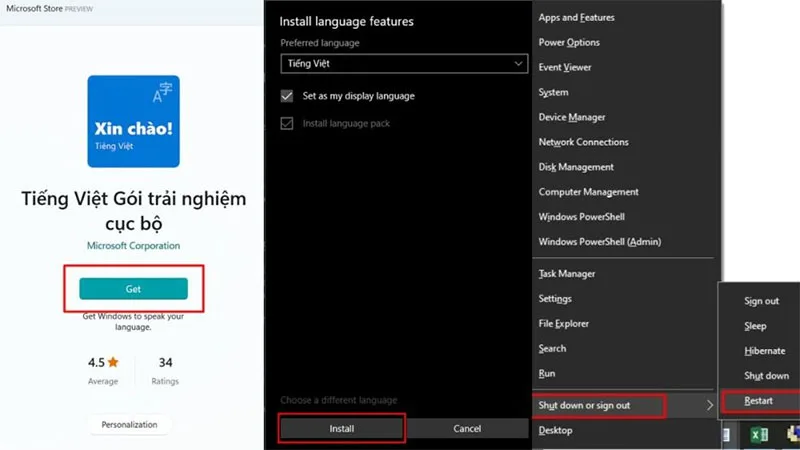Open Device Manager from the menu
The height and width of the screenshot is (450, 800).
572,117
